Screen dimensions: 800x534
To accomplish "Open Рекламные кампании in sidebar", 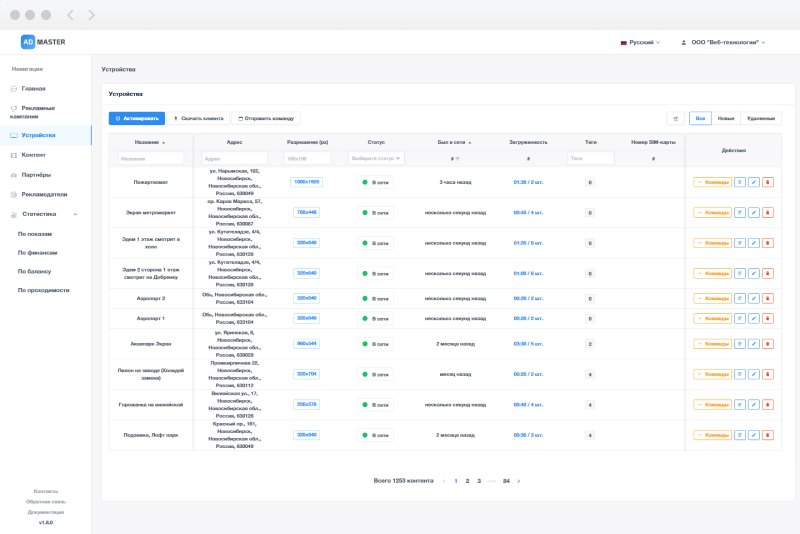I will (33, 112).
